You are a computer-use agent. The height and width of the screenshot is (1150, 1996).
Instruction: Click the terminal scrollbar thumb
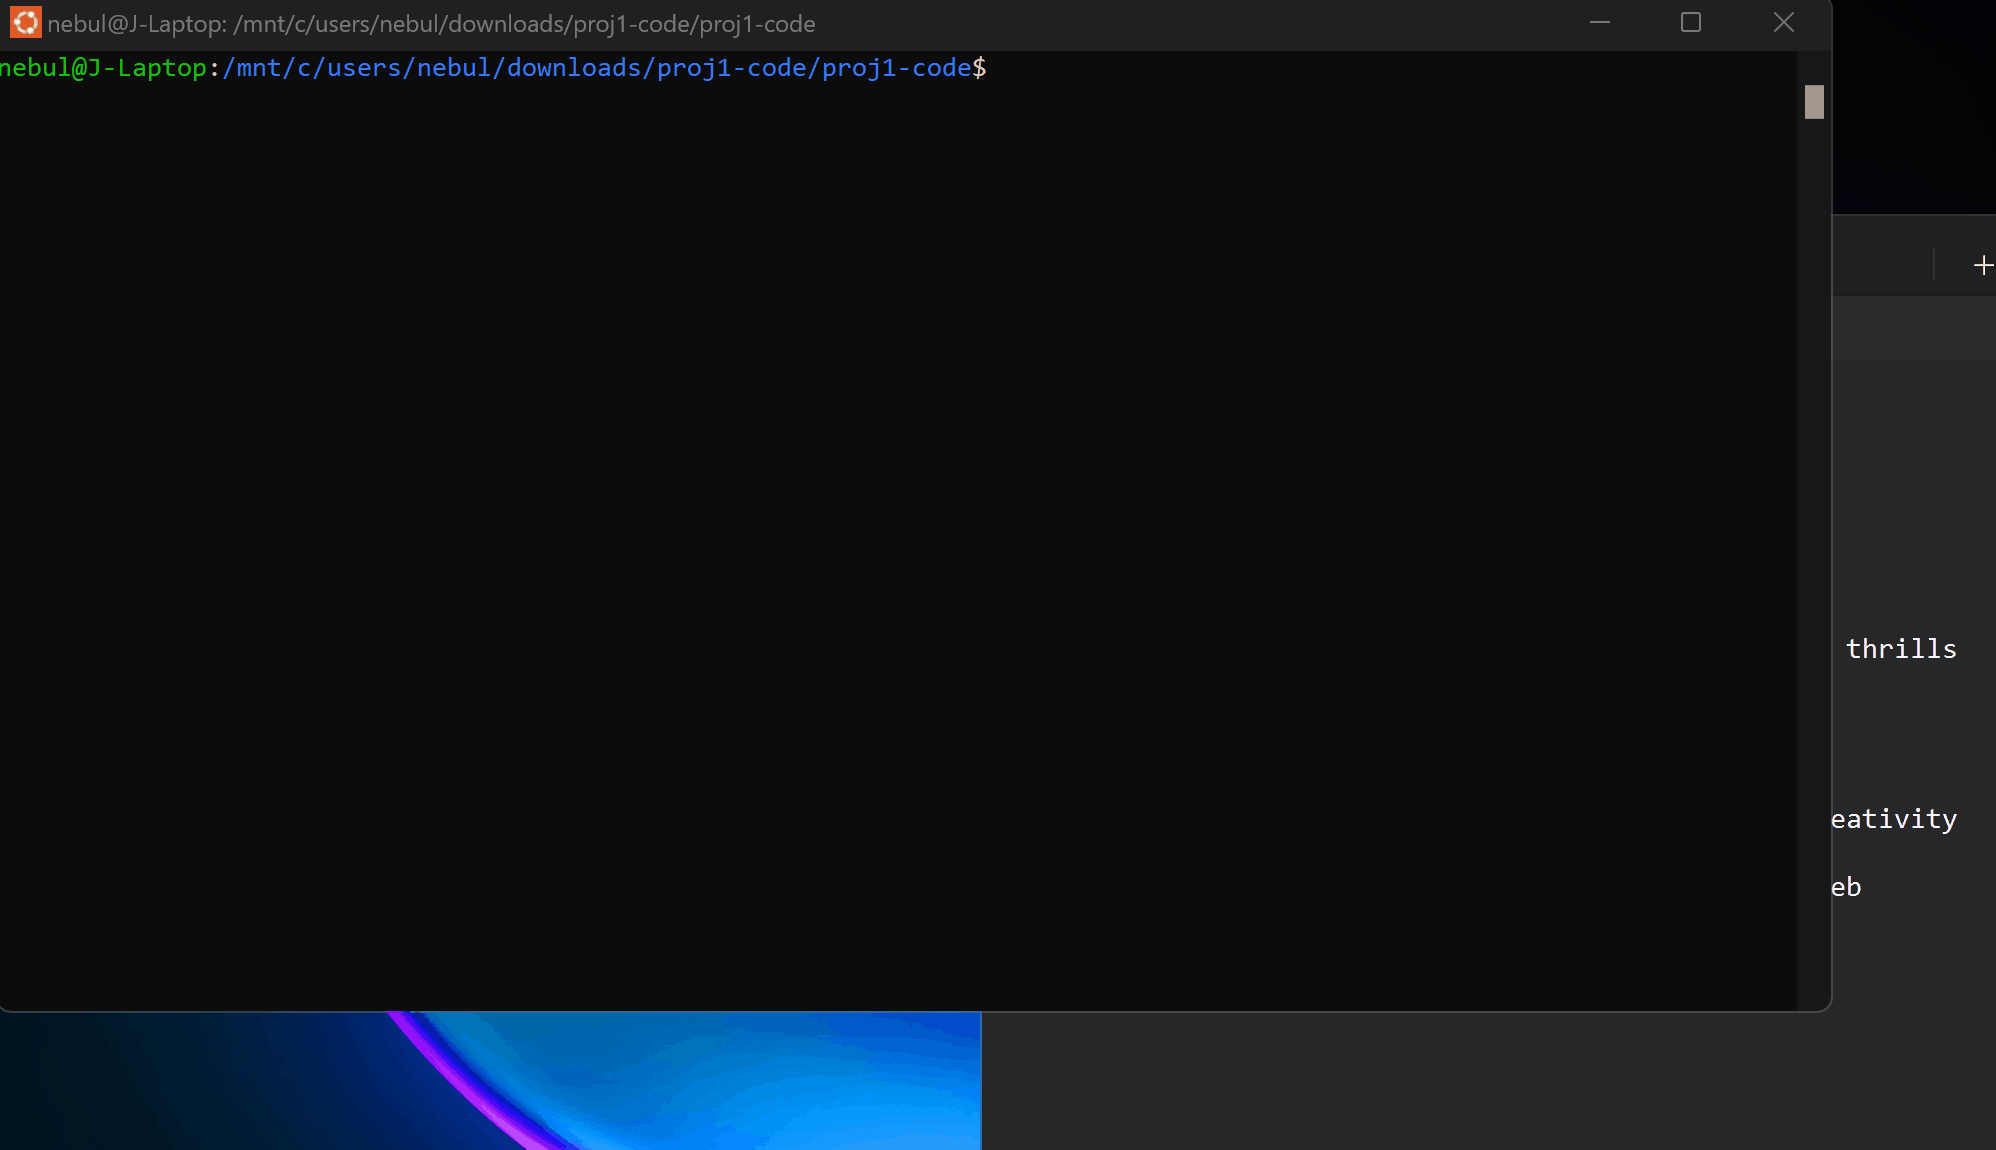pos(1814,102)
